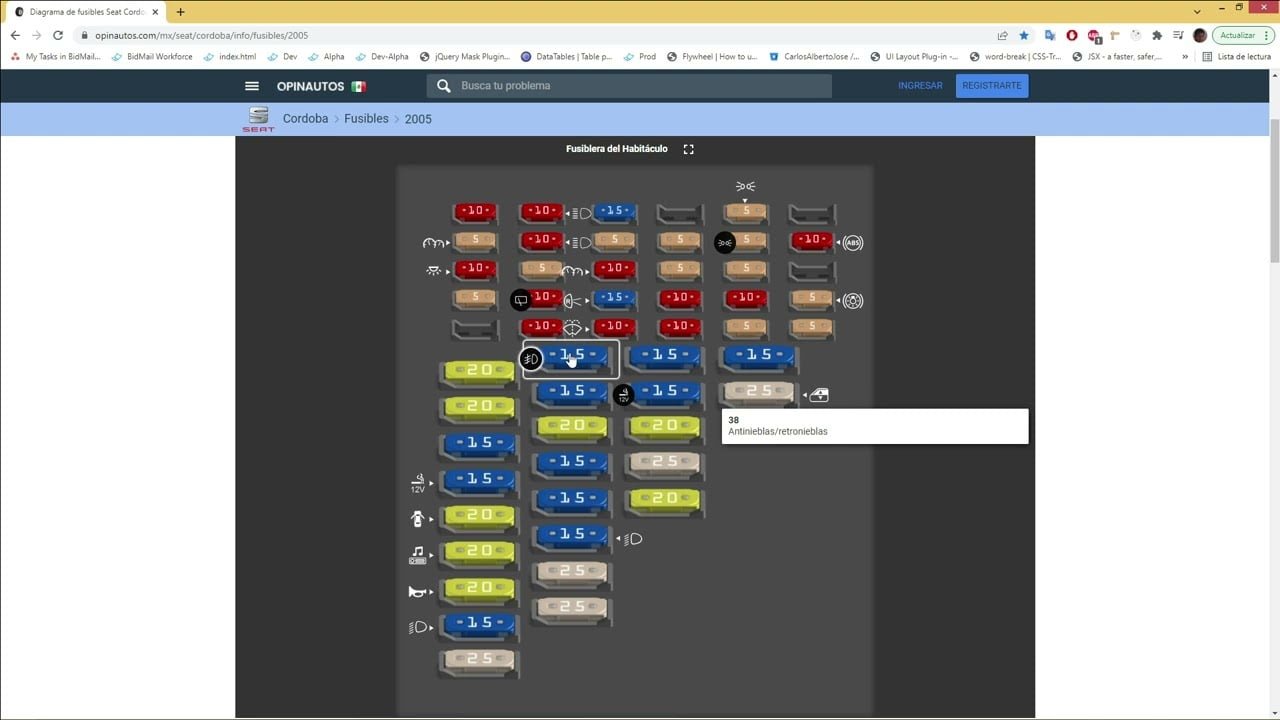Click the Mexico flag icon
The width and height of the screenshot is (1280, 720).
click(358, 87)
